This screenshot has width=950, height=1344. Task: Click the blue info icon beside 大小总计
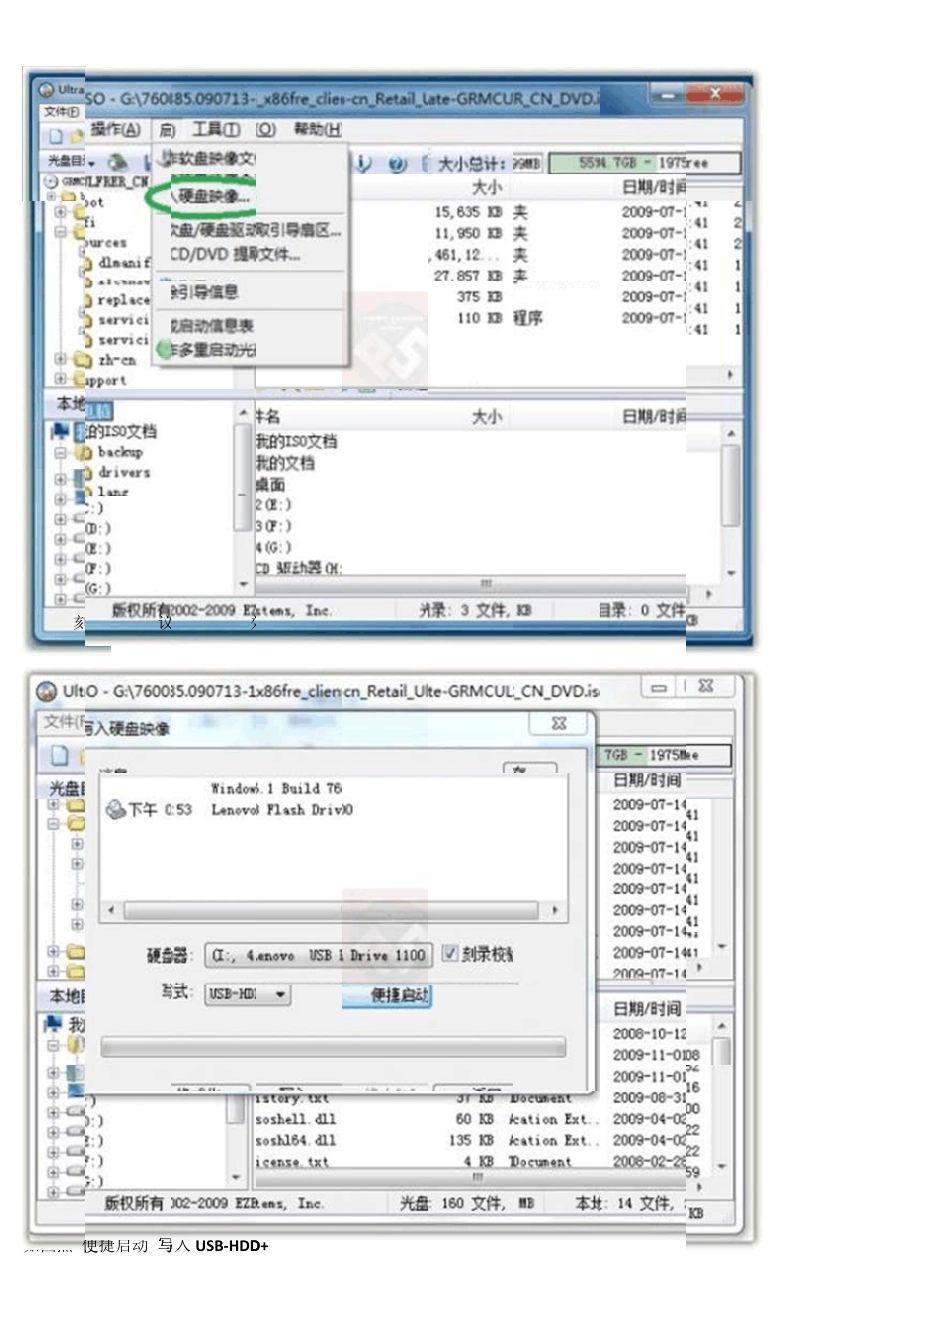click(x=364, y=163)
